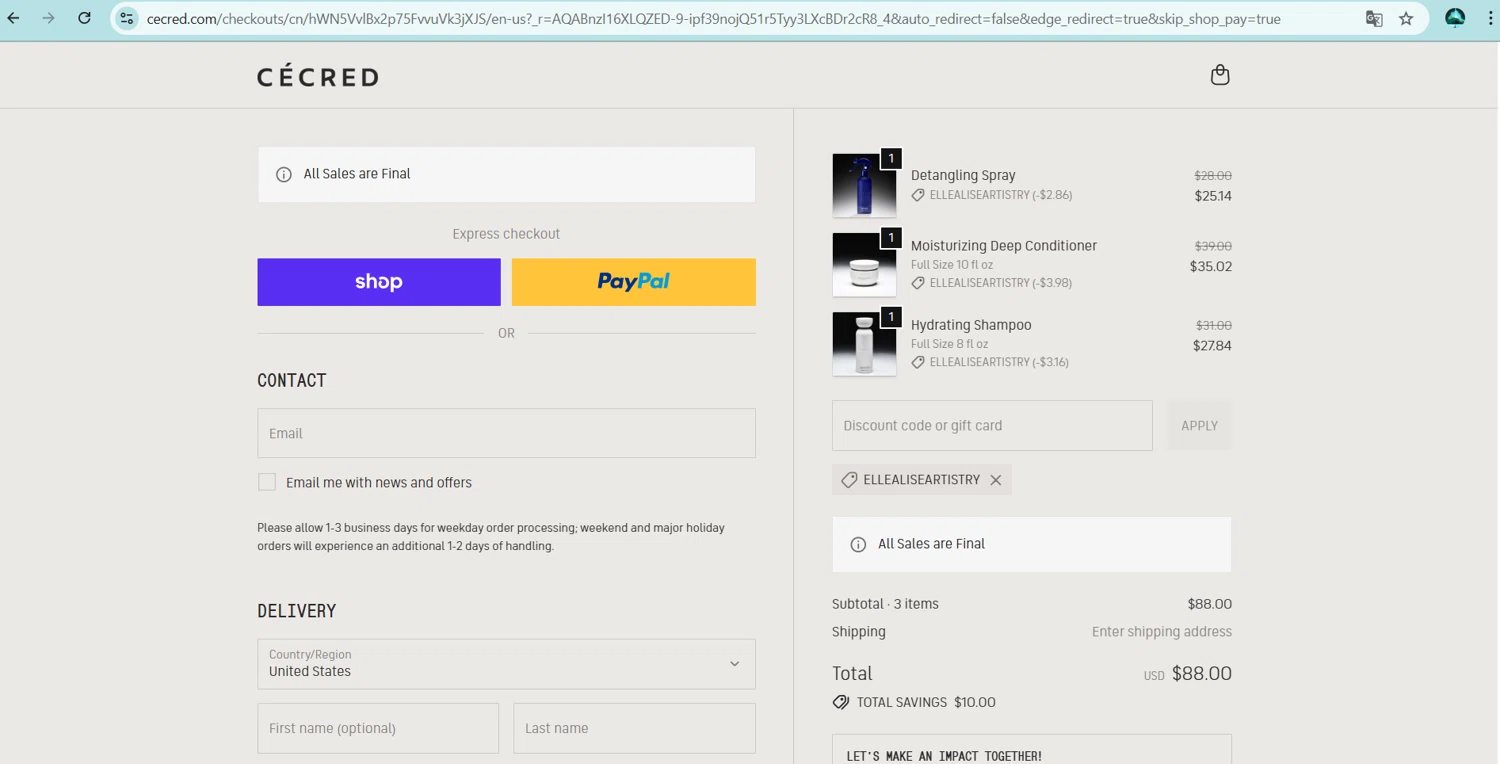Image resolution: width=1500 pixels, height=764 pixels.
Task: Focus the First name optional field
Action: (x=378, y=728)
